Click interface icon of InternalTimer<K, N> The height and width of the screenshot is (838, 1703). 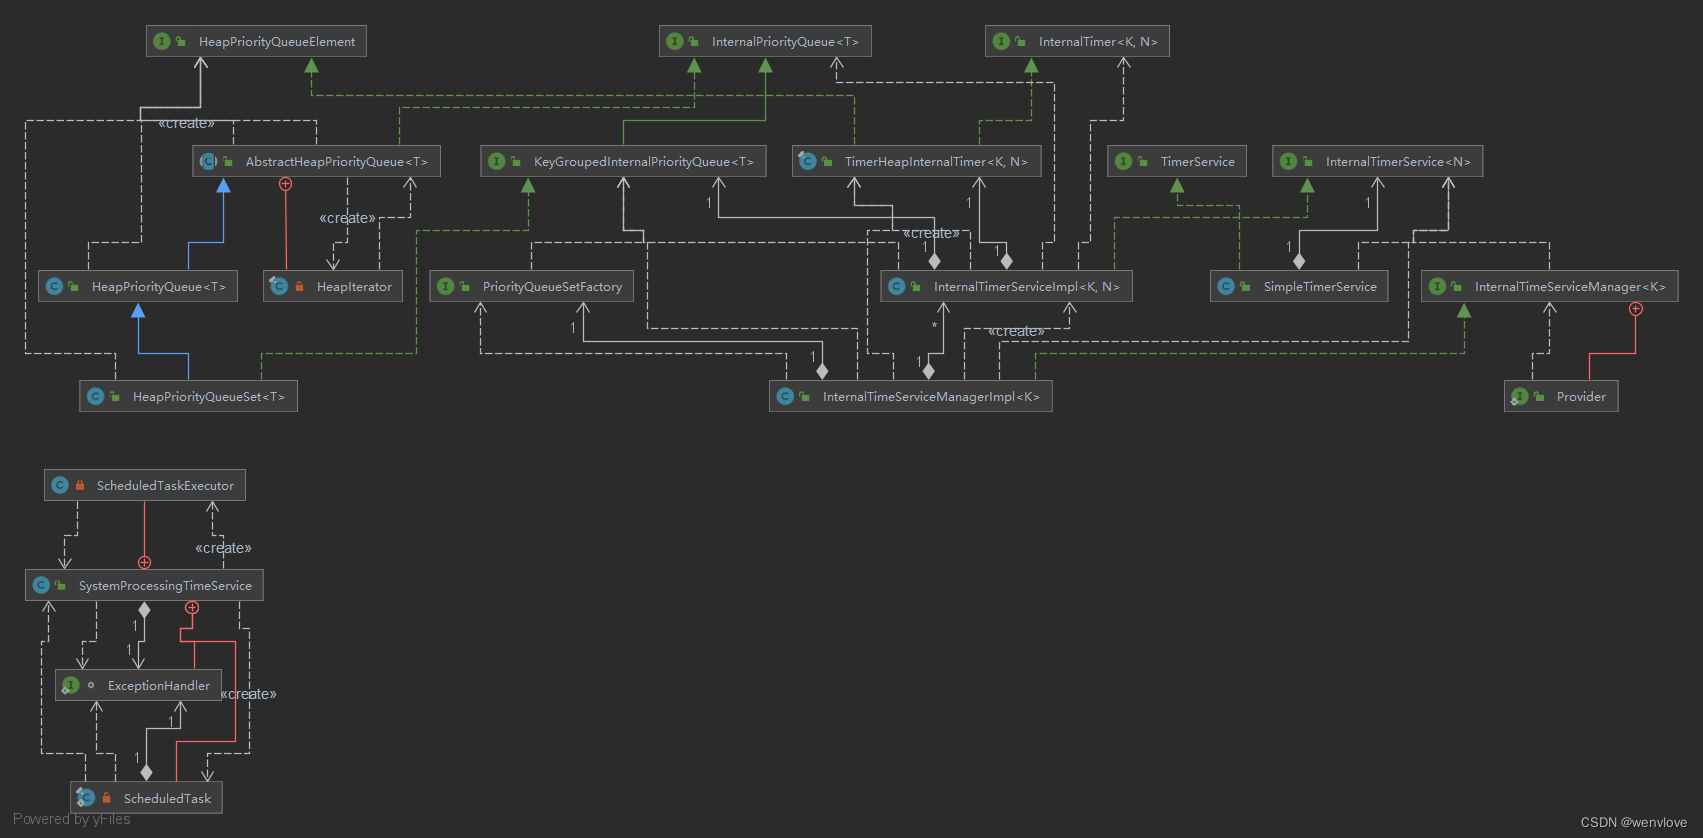pos(1001,41)
